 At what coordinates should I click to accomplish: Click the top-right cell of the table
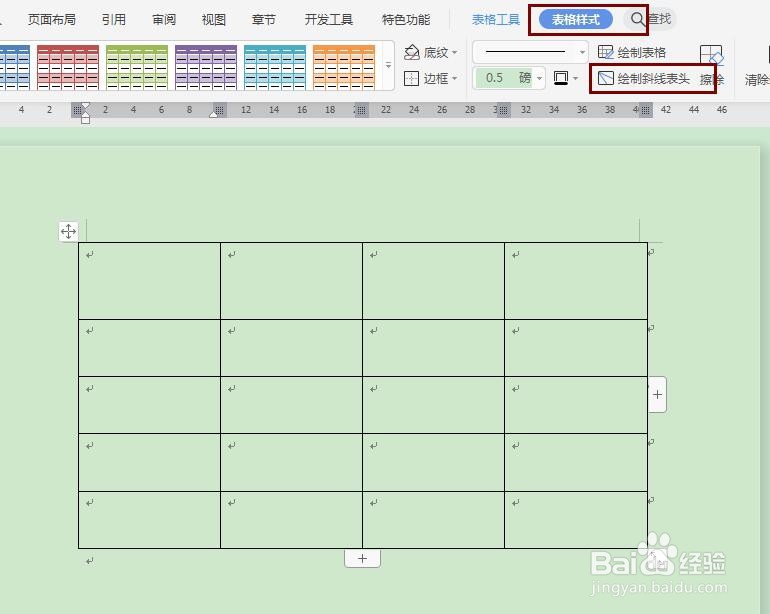pyautogui.click(x=576, y=281)
